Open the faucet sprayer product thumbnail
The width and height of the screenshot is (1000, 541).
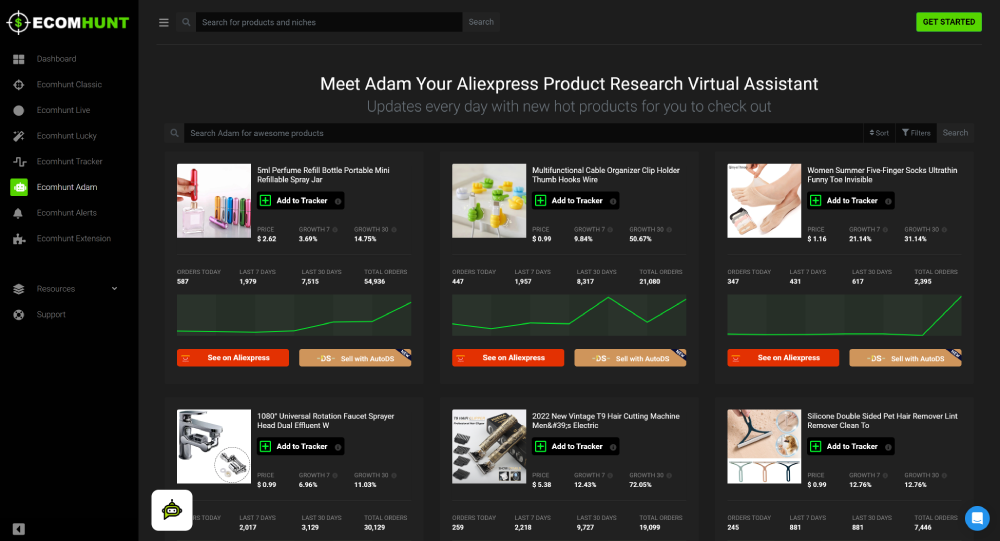(x=214, y=447)
